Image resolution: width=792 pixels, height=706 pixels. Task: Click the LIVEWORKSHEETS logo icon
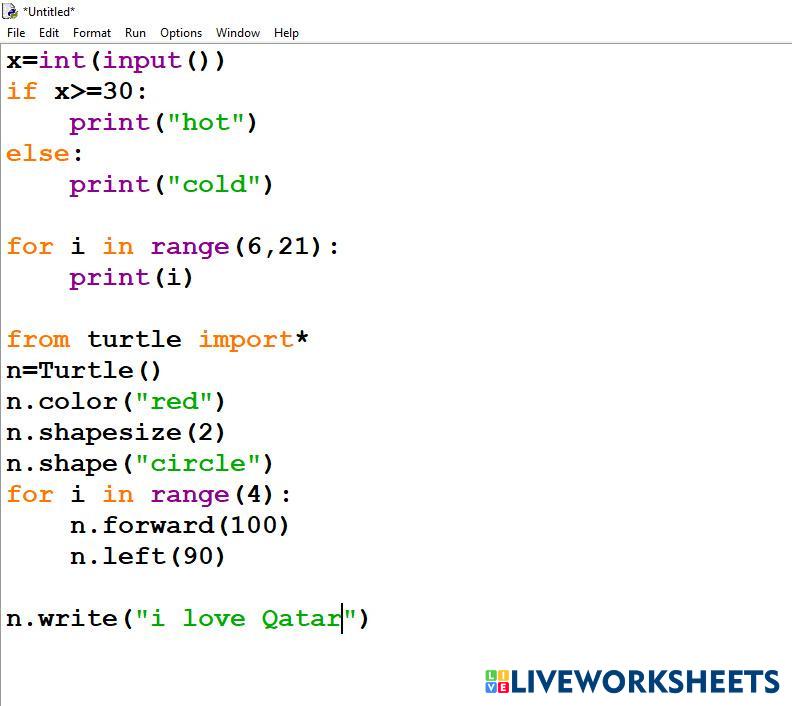tap(497, 682)
